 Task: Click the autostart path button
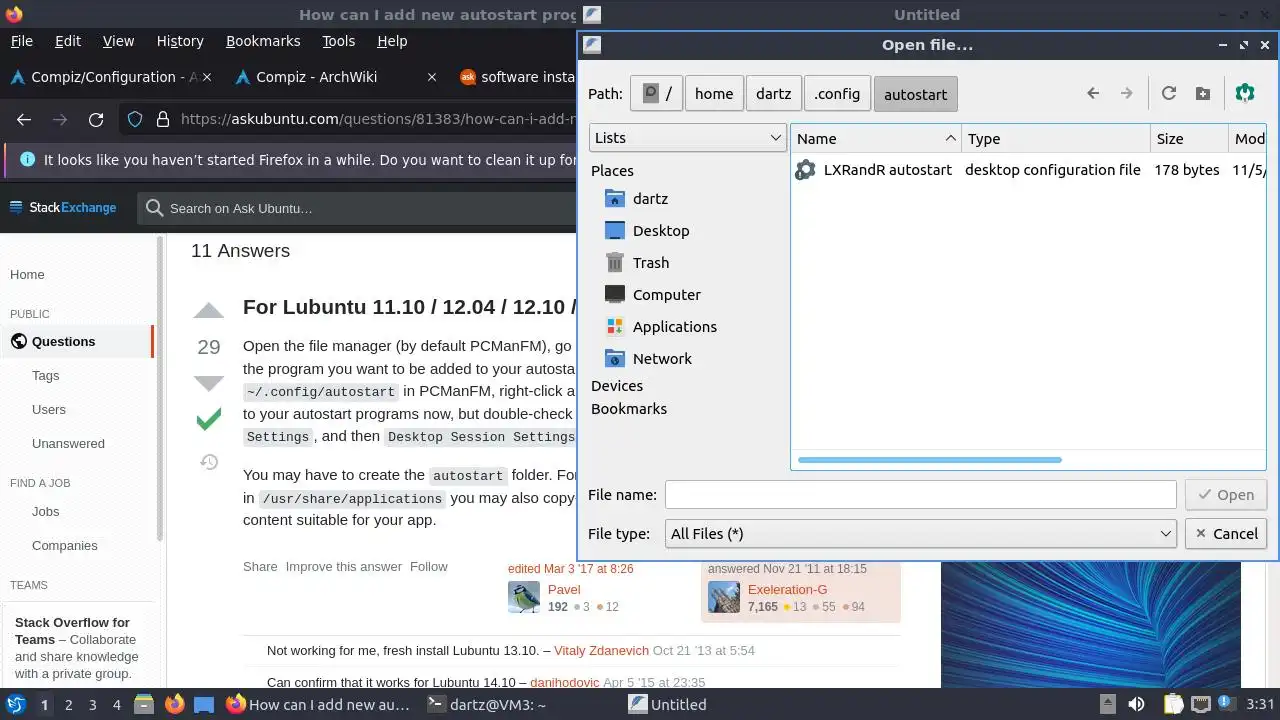click(916, 94)
